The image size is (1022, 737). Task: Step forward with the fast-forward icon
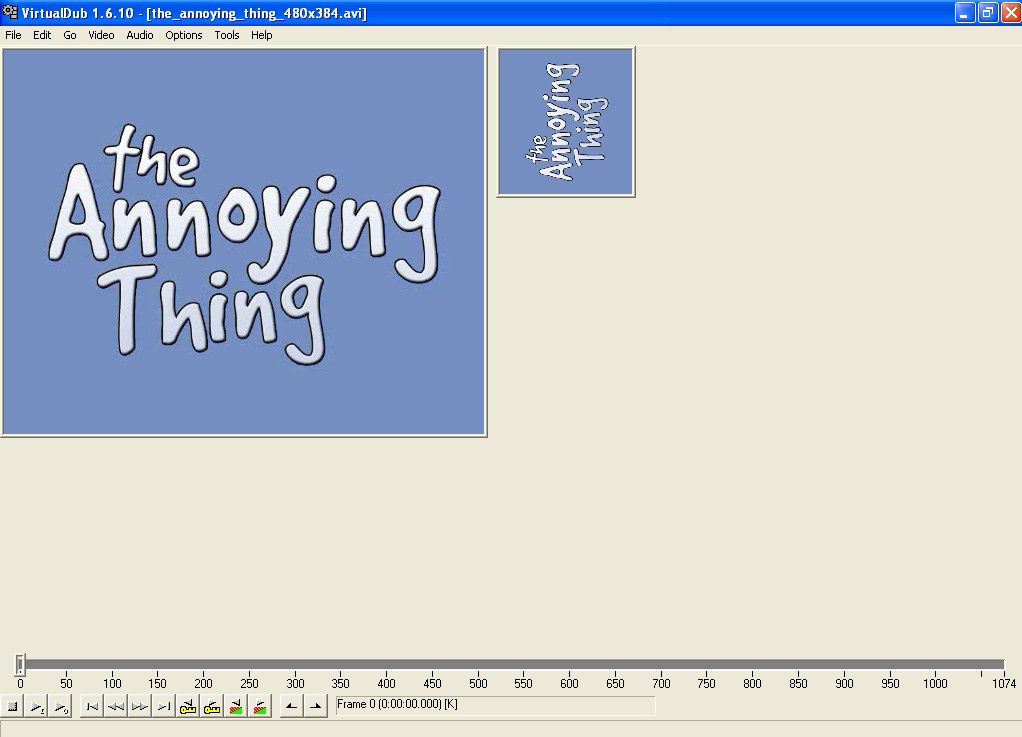pos(139,706)
